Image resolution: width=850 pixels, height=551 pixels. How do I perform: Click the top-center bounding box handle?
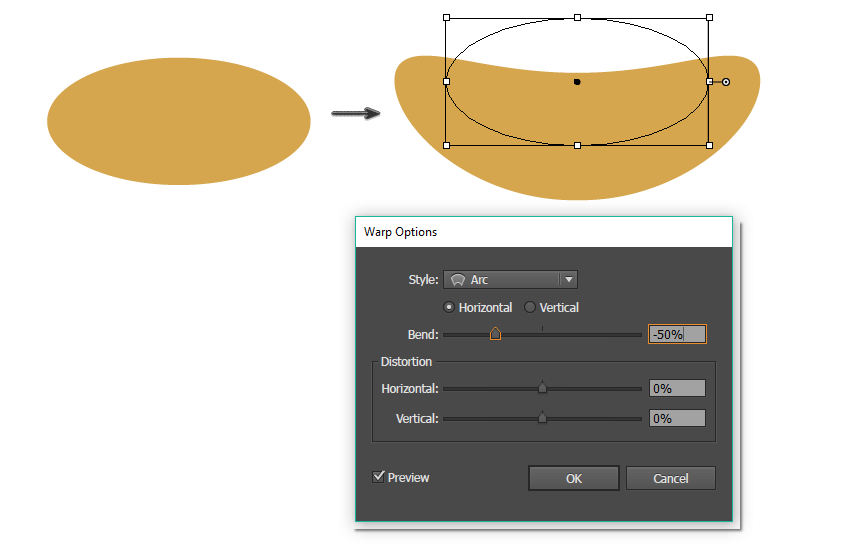click(577, 17)
